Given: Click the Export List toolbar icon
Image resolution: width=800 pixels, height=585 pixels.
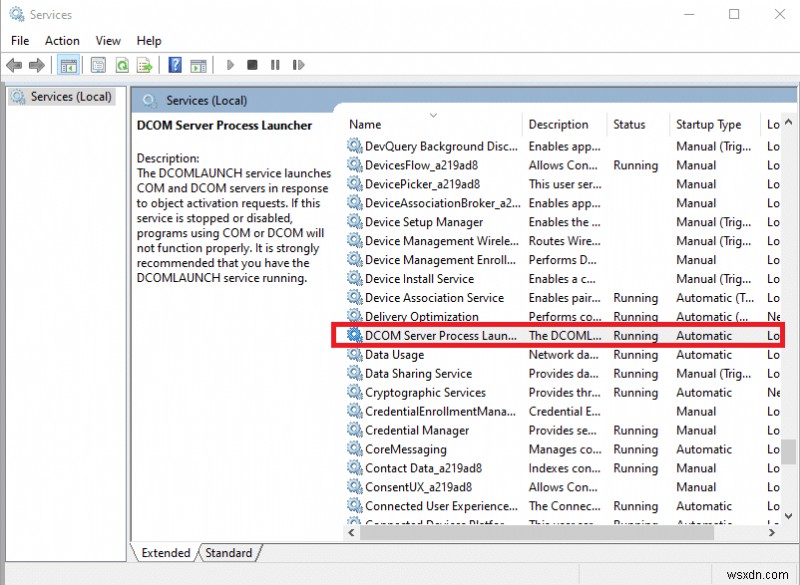Looking at the screenshot, I should tap(145, 65).
